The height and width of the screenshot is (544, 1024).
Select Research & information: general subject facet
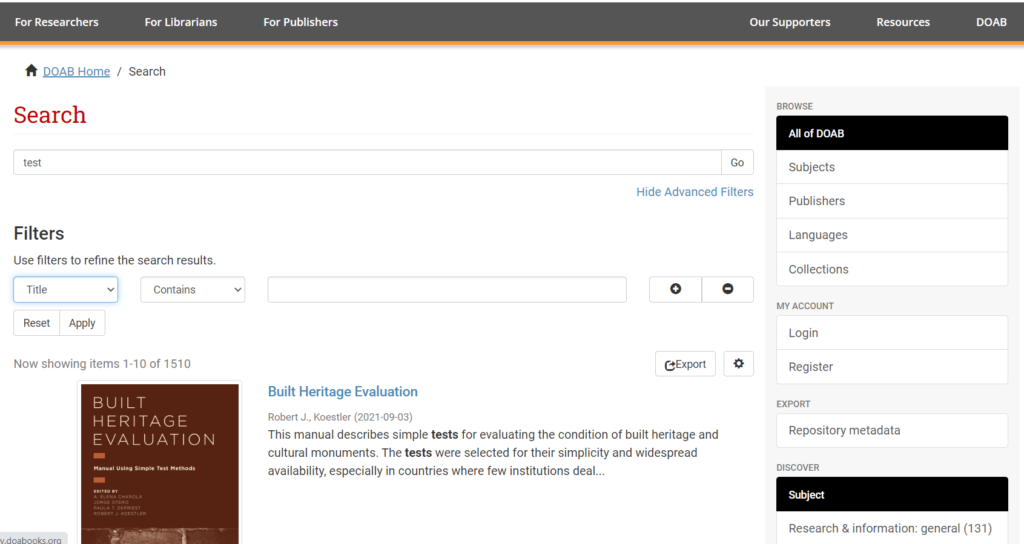(x=889, y=528)
